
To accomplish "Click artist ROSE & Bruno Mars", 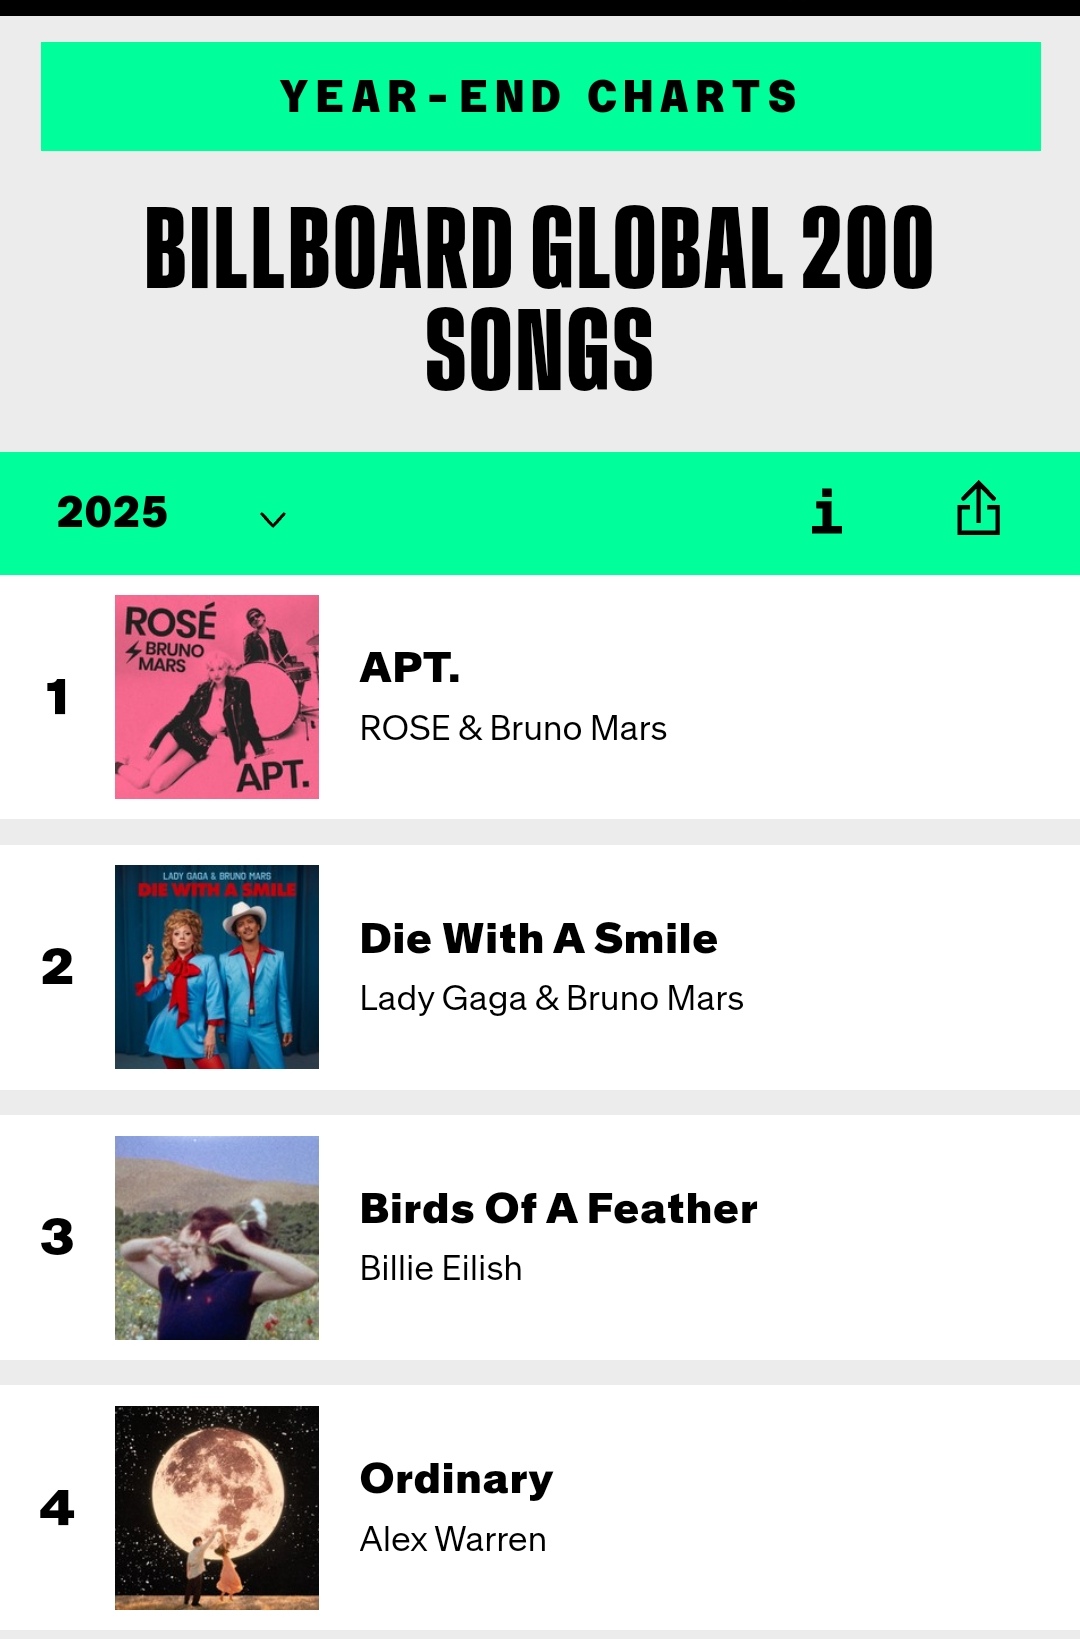I will point(513,729).
